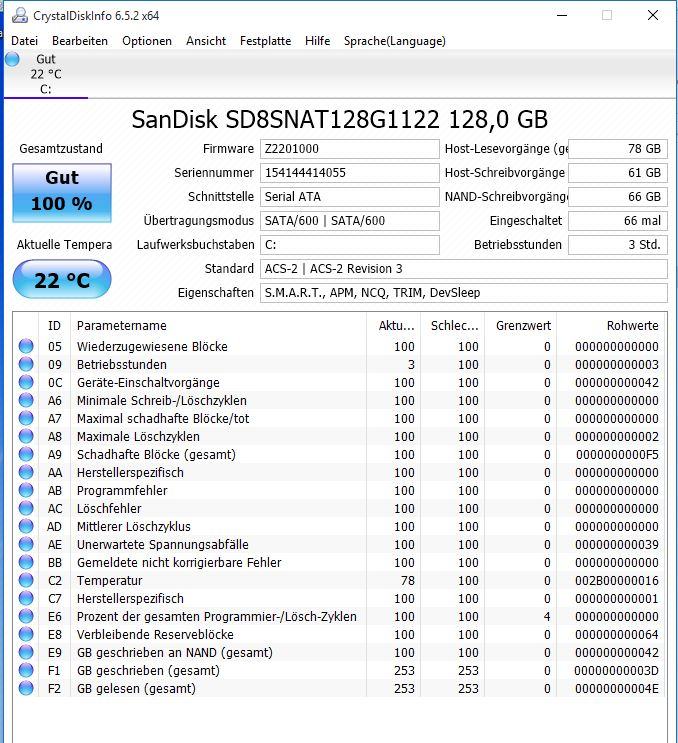The image size is (678, 743).
Task: Click status orb of AA Herstellerspezifisch row
Action: pos(26,472)
